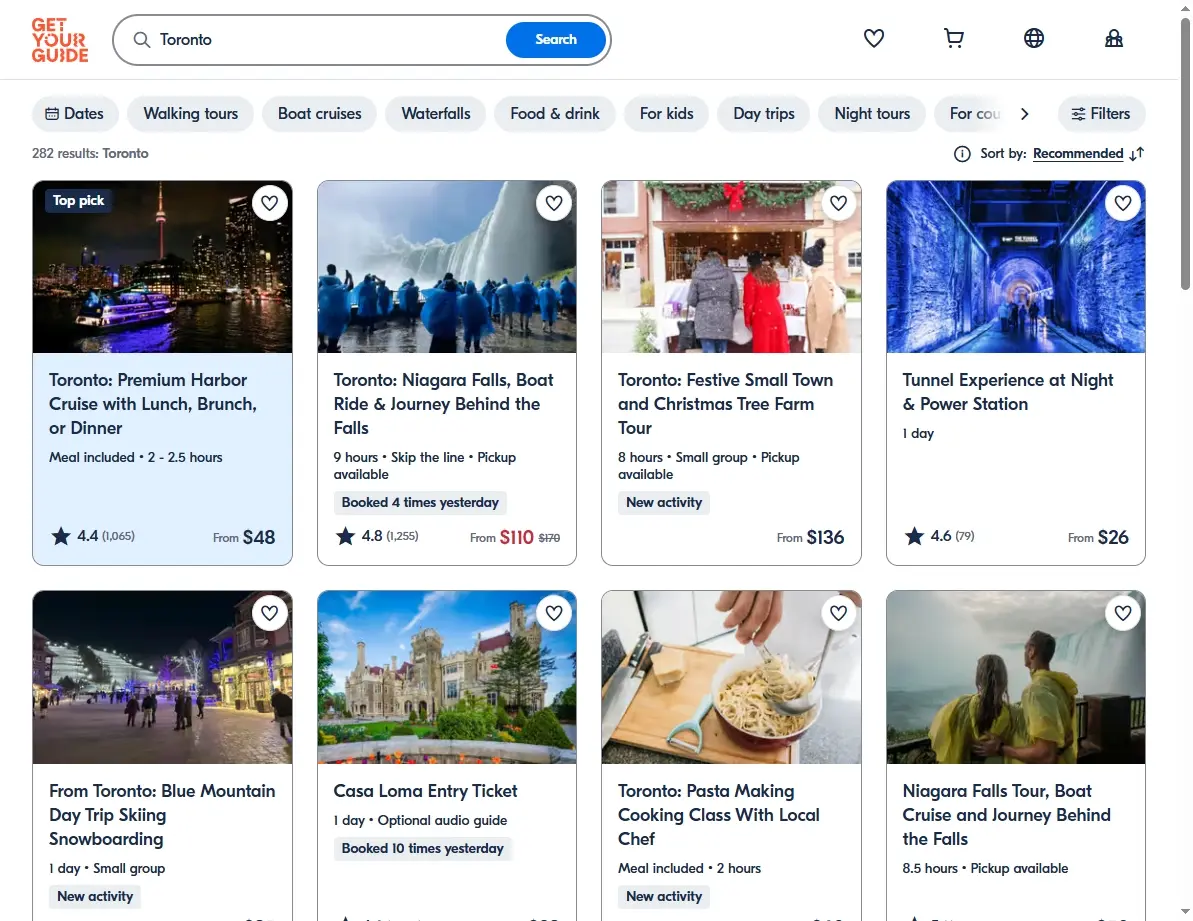Screen dimensions: 1193x921
Task: Open the Filters panel
Action: 1101,114
